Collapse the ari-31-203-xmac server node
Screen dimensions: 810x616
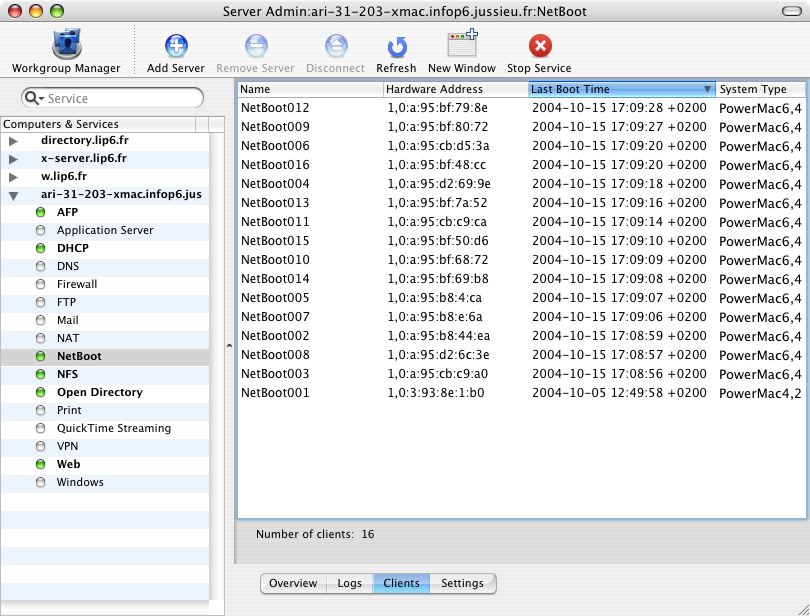pos(13,195)
